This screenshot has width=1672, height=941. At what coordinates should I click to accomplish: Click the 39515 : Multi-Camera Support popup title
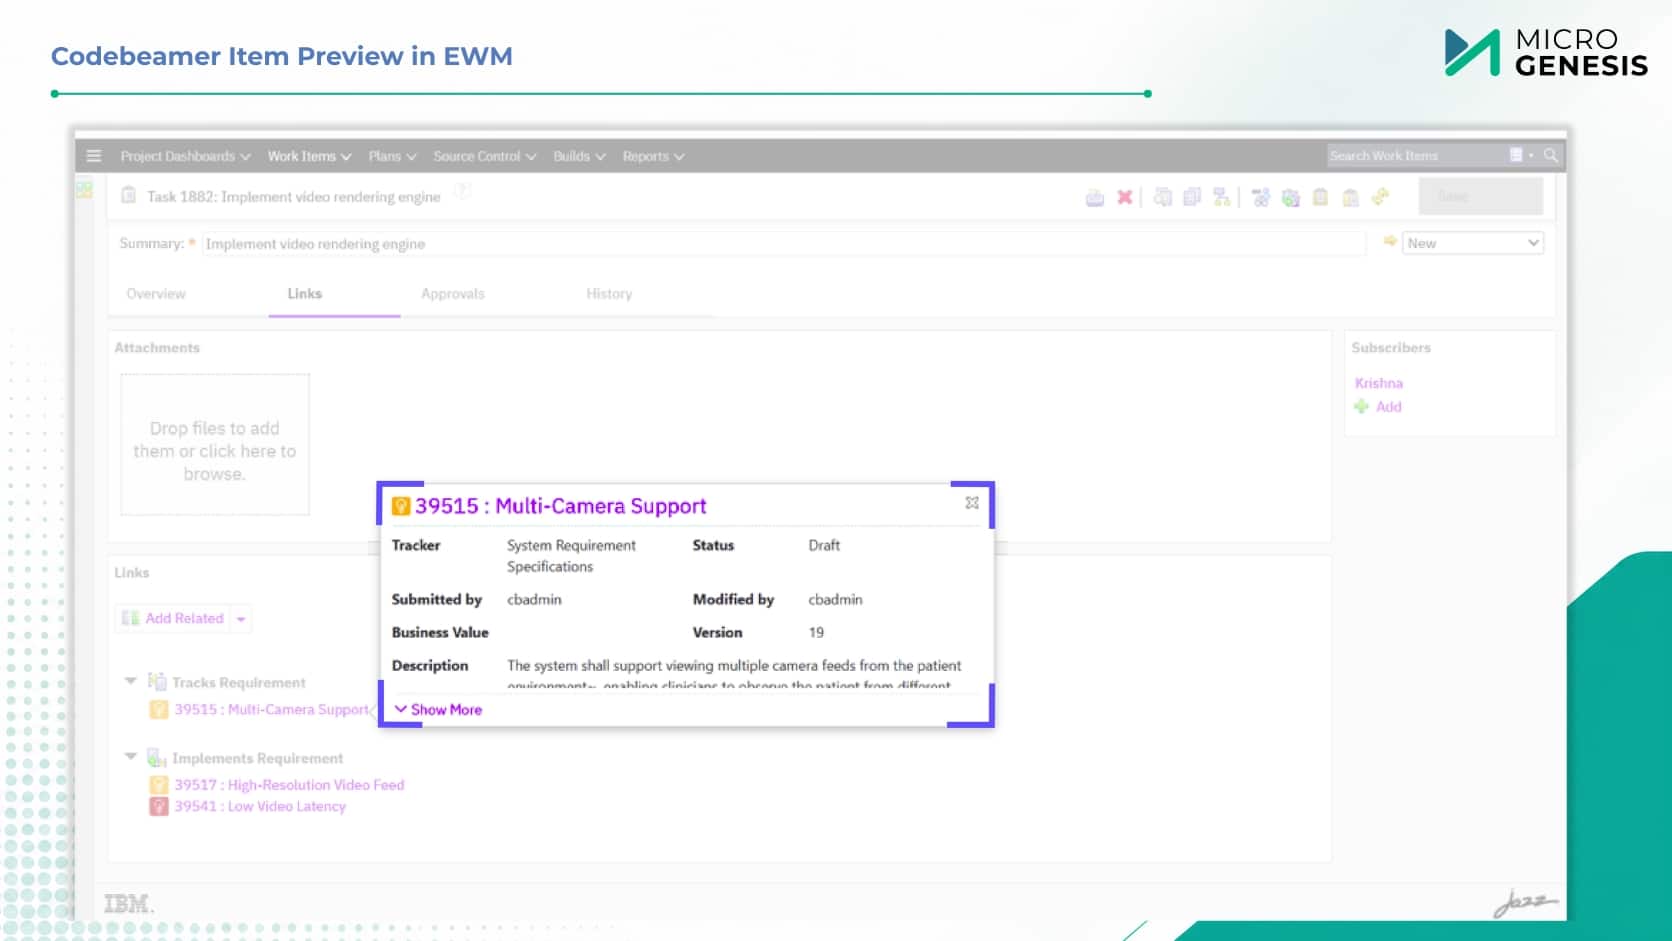coord(561,506)
